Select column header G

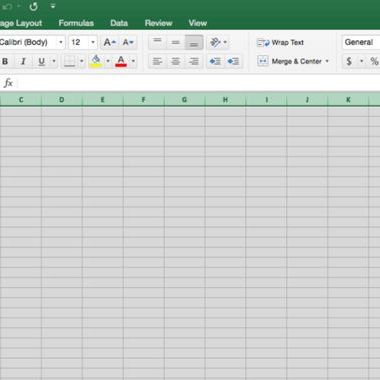[x=184, y=100]
